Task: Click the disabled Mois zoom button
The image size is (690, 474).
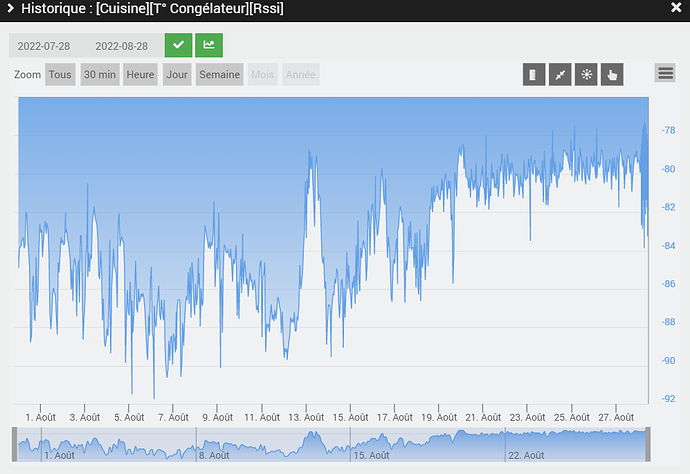Action: (263, 74)
